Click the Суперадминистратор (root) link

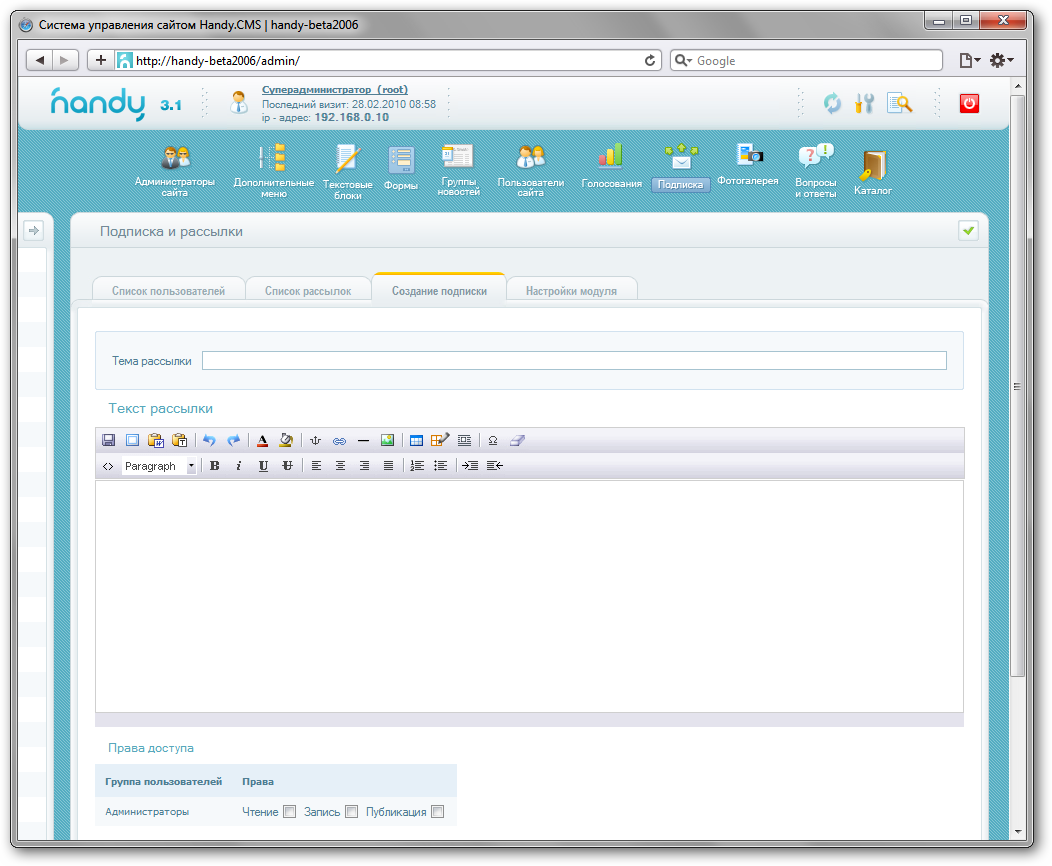click(334, 90)
